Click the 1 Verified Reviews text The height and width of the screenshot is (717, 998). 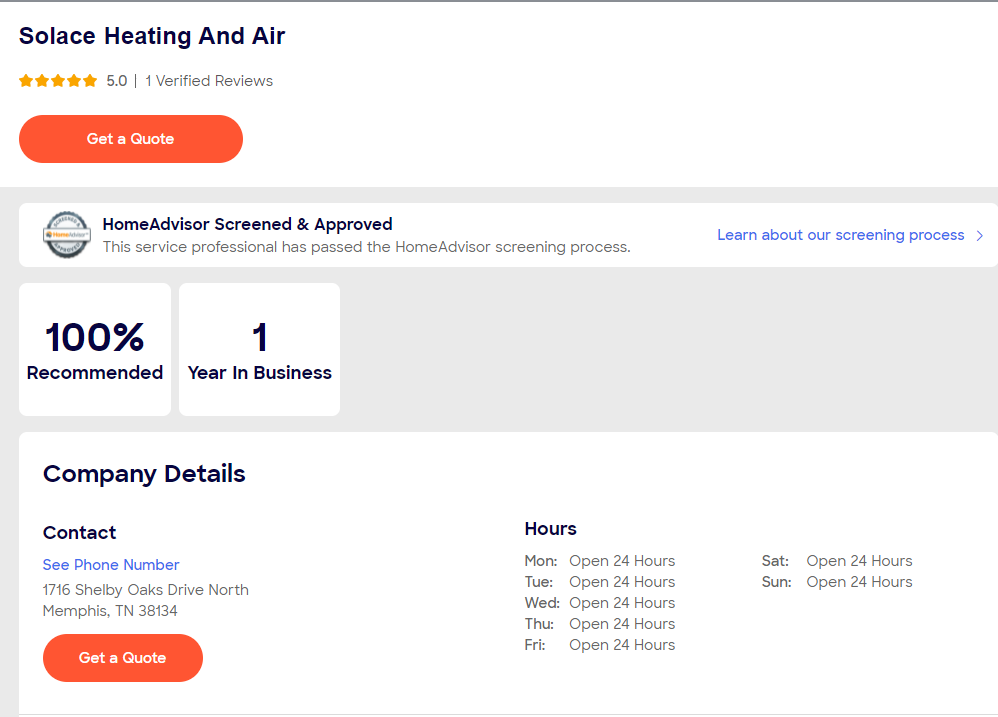point(209,81)
